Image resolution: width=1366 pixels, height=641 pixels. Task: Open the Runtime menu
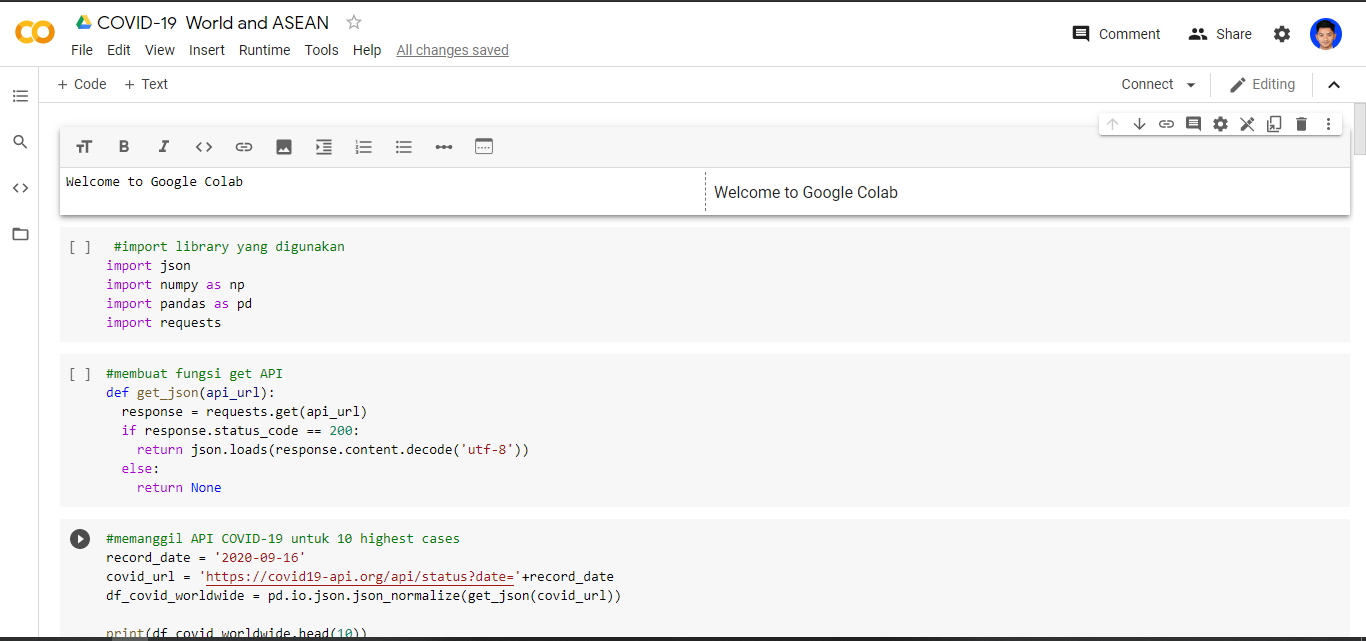264,50
